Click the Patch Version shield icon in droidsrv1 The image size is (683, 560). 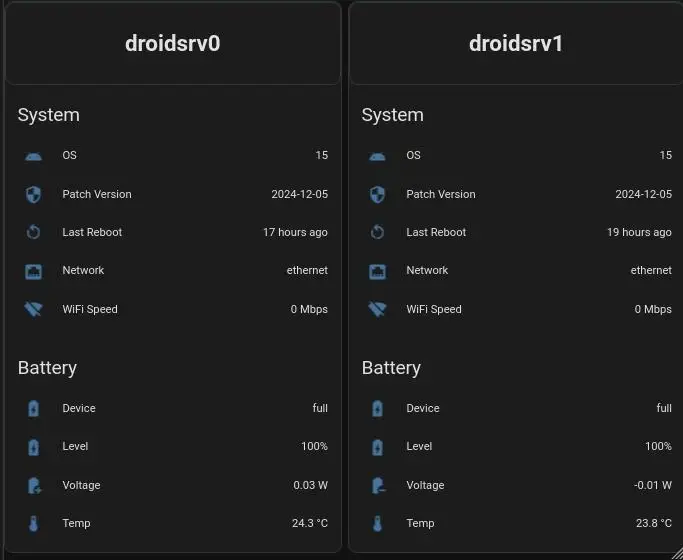click(377, 194)
